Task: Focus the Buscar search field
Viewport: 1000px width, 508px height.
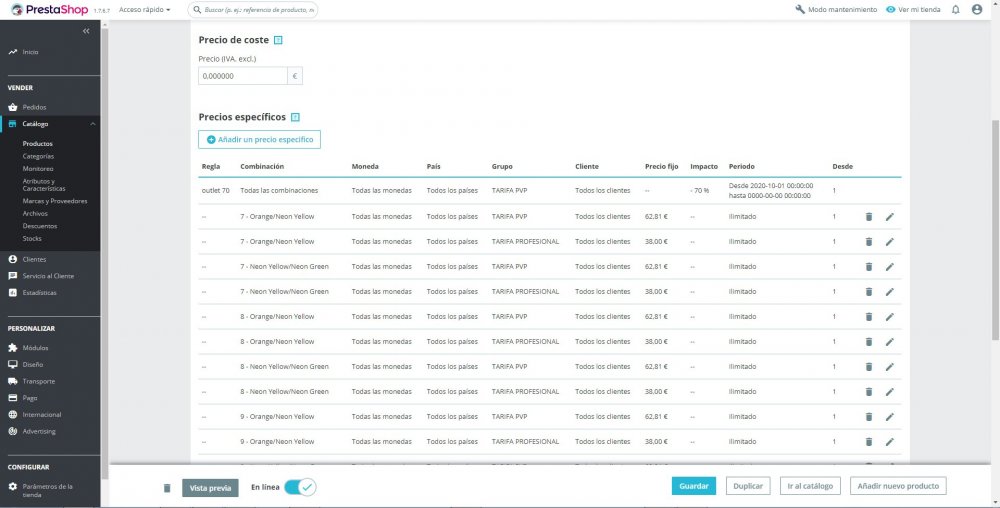Action: pos(253,10)
